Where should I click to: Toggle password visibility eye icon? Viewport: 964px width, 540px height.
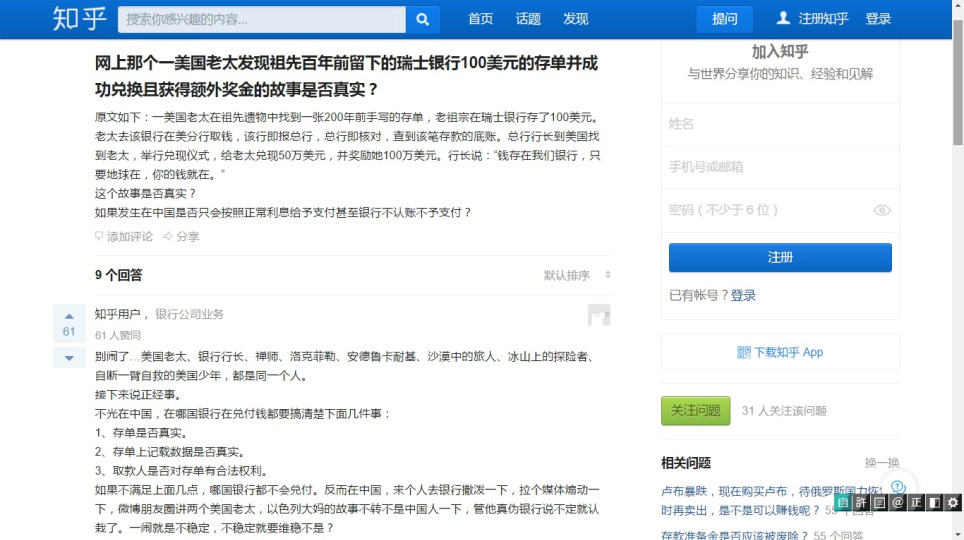click(x=881, y=210)
